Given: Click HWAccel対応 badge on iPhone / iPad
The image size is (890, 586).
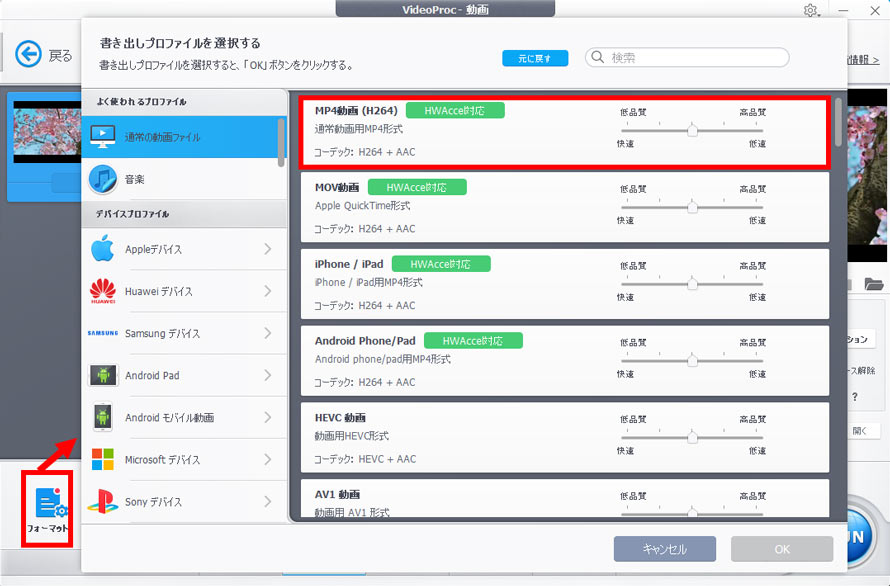Looking at the screenshot, I should tap(441, 264).
